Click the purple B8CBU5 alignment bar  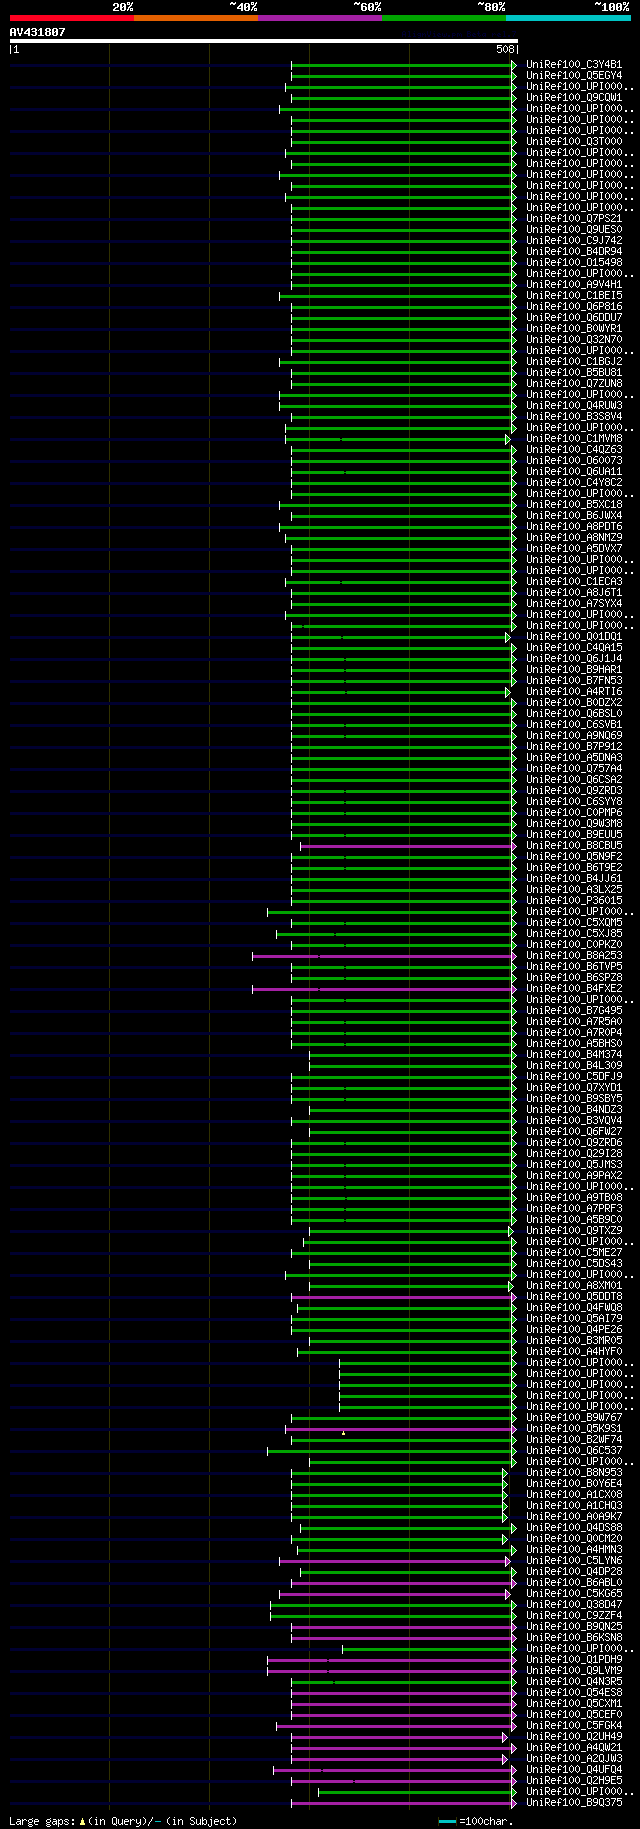[406, 846]
